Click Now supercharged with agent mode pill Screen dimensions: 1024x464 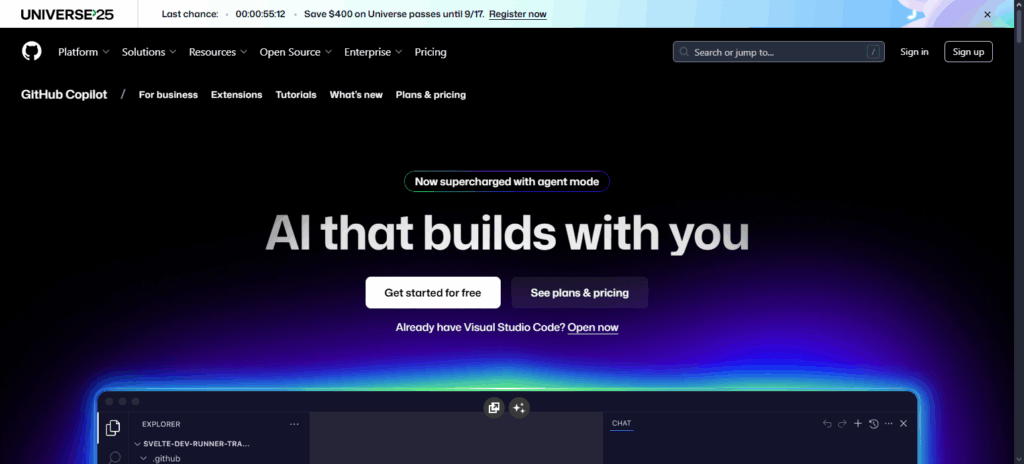[x=507, y=182]
